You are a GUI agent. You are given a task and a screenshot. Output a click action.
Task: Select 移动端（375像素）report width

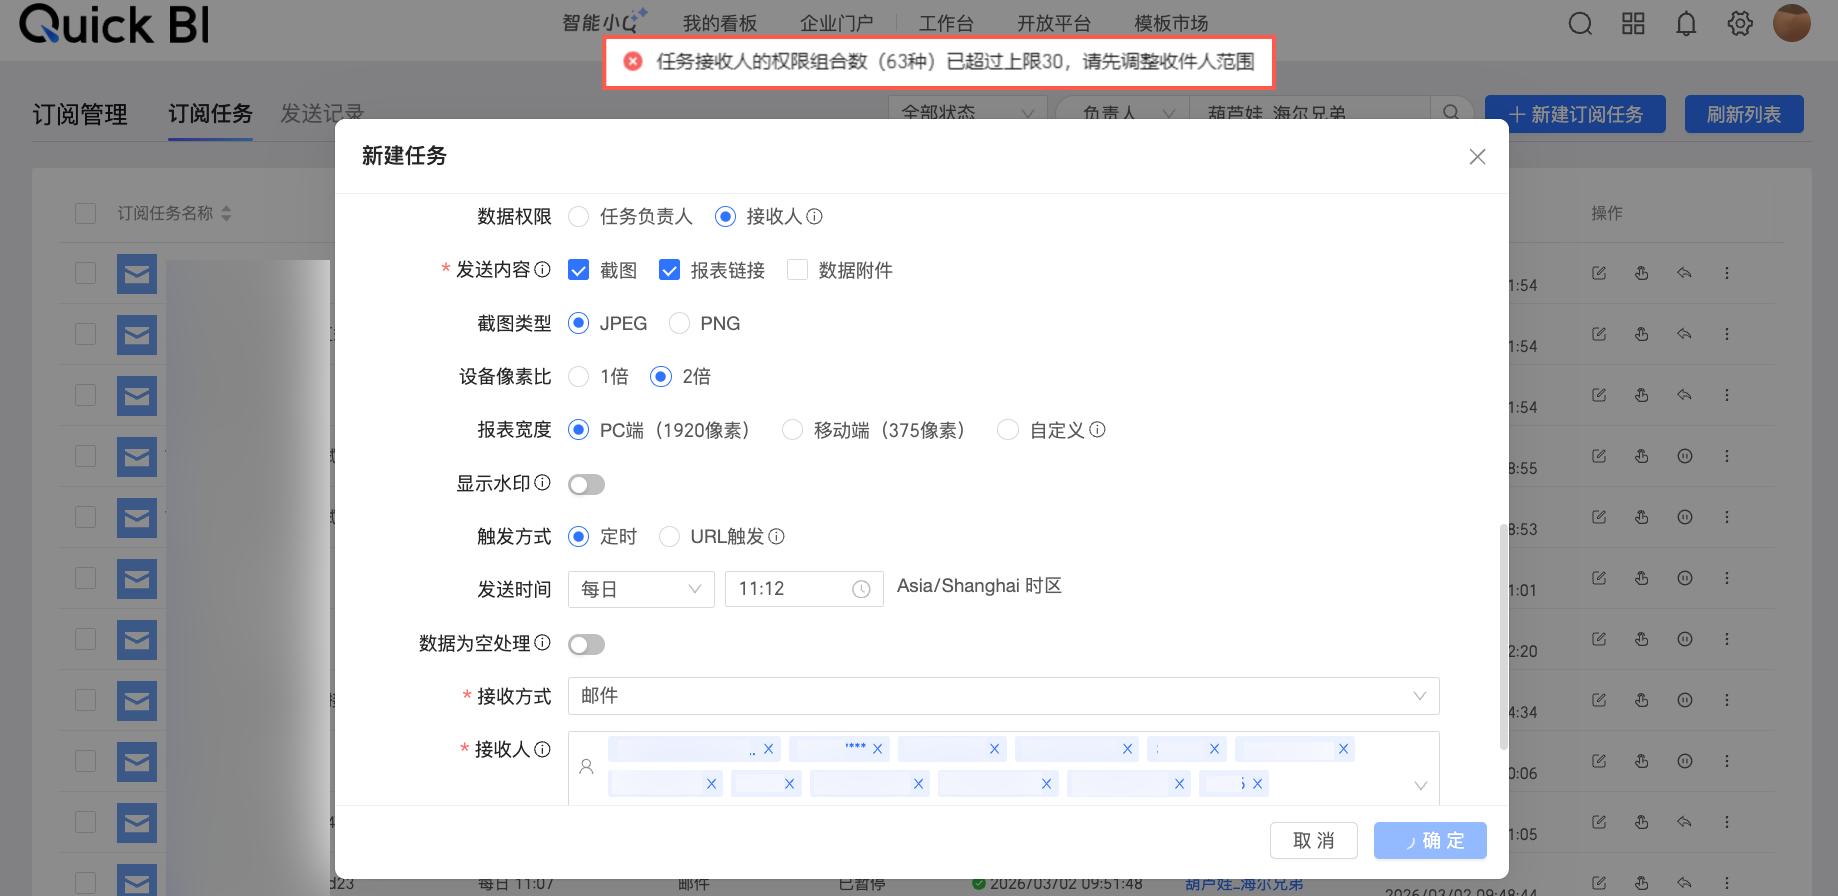click(x=792, y=430)
